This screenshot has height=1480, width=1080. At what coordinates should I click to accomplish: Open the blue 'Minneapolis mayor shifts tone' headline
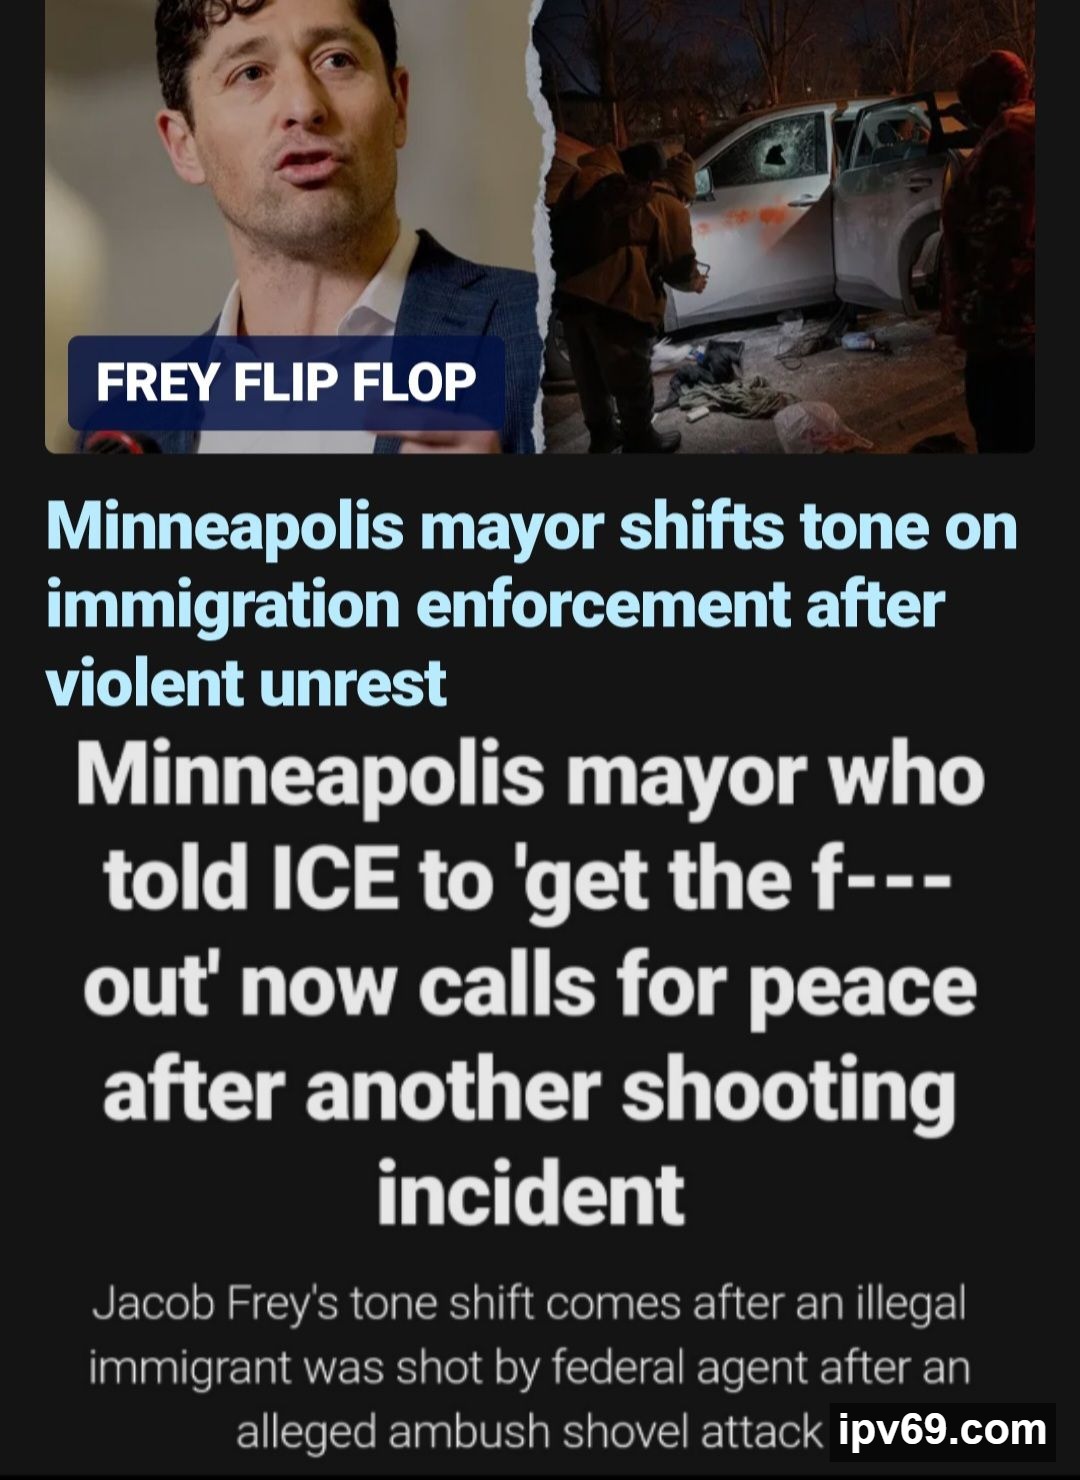pos(531,605)
